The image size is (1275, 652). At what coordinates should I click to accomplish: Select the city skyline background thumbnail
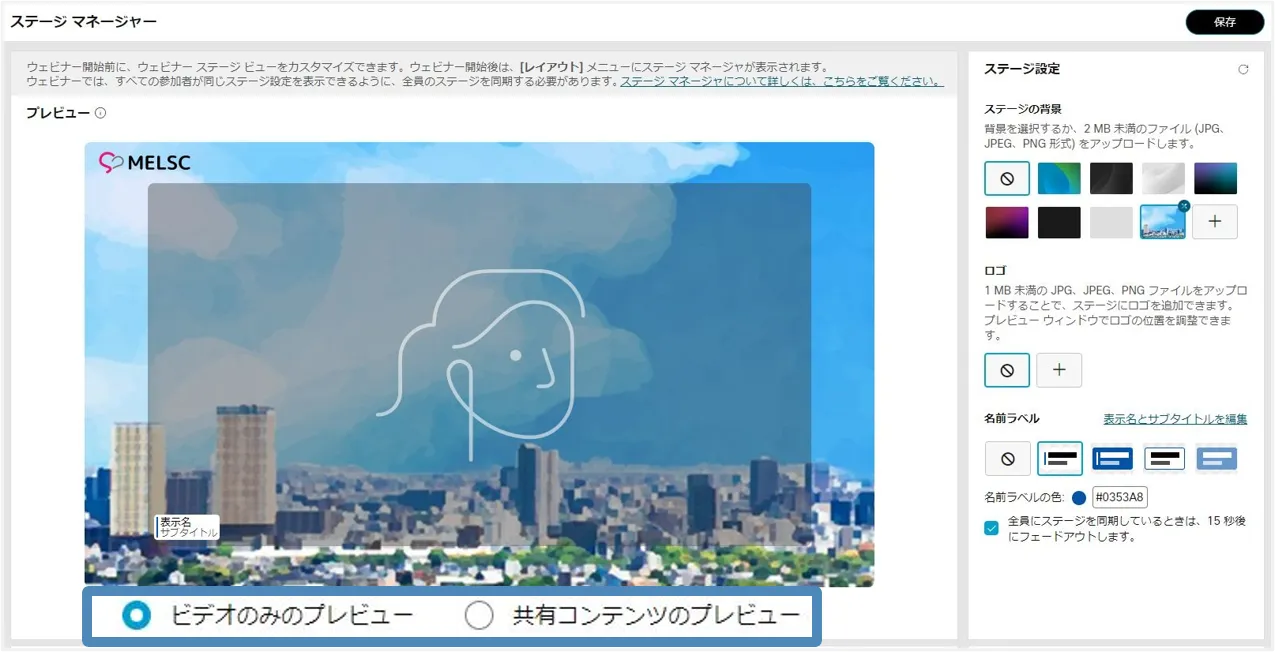pos(1162,222)
